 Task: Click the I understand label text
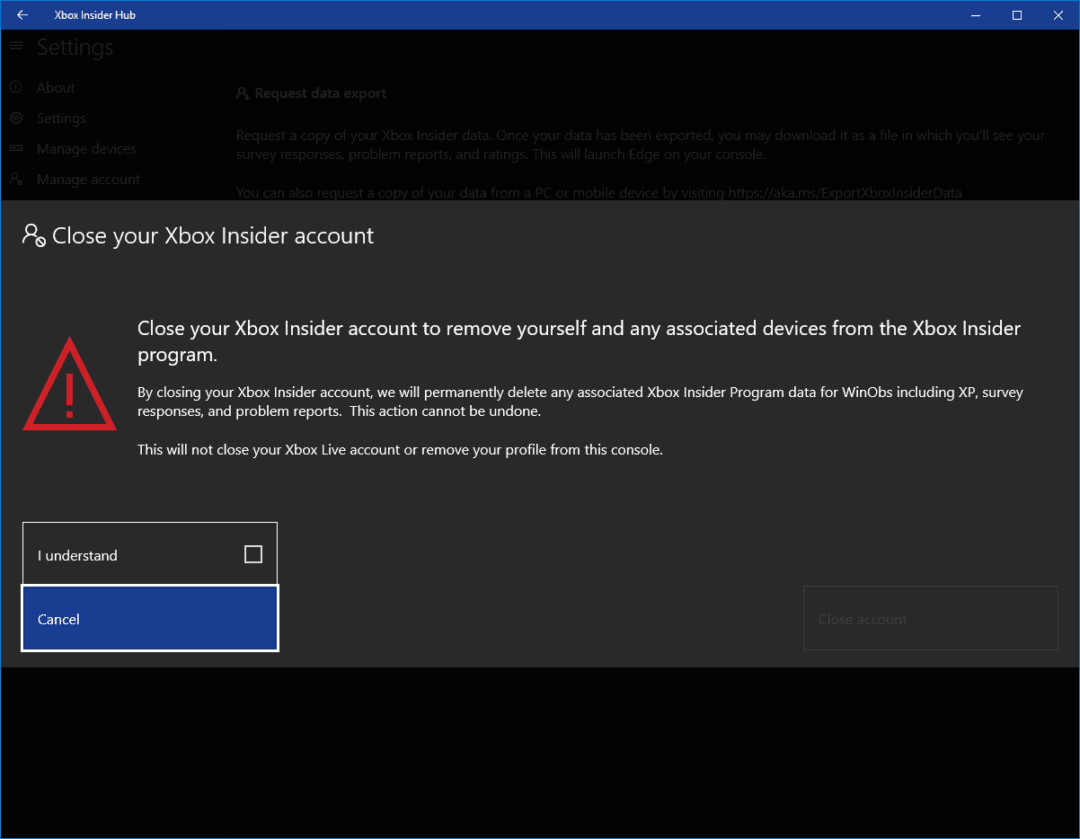77,555
